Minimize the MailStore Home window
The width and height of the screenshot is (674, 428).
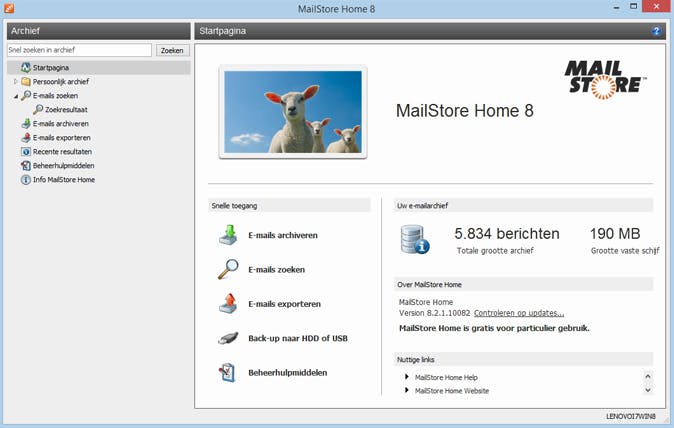tap(616, 6)
